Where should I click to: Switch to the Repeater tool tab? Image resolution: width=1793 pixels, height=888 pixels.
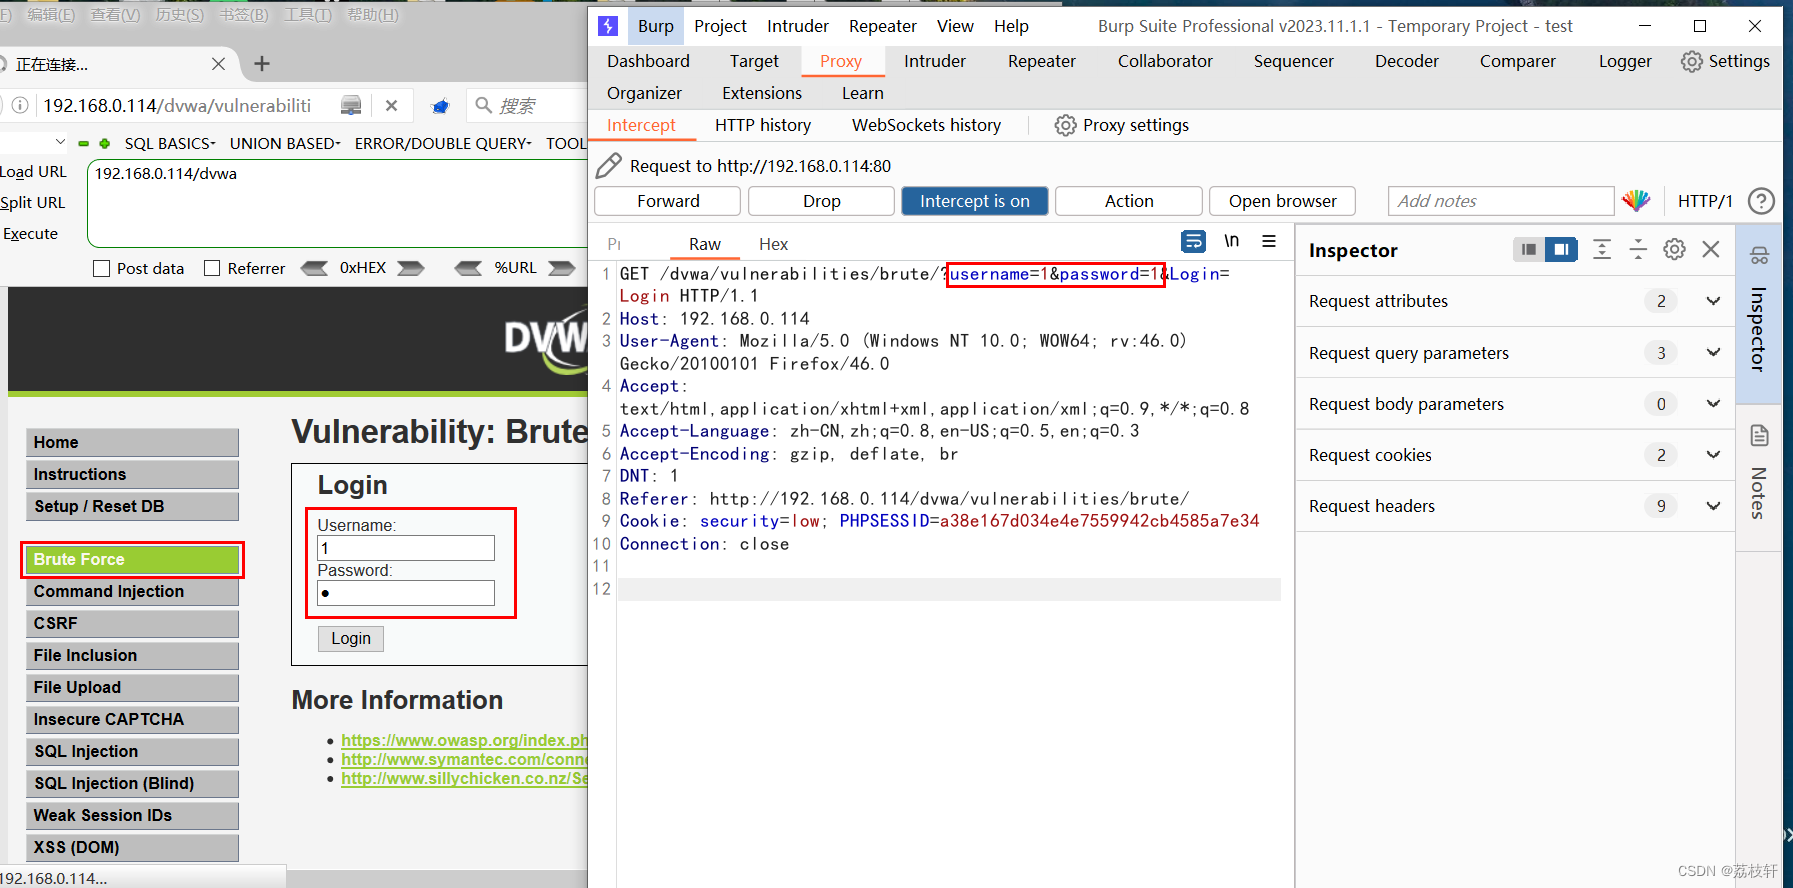click(x=1041, y=61)
